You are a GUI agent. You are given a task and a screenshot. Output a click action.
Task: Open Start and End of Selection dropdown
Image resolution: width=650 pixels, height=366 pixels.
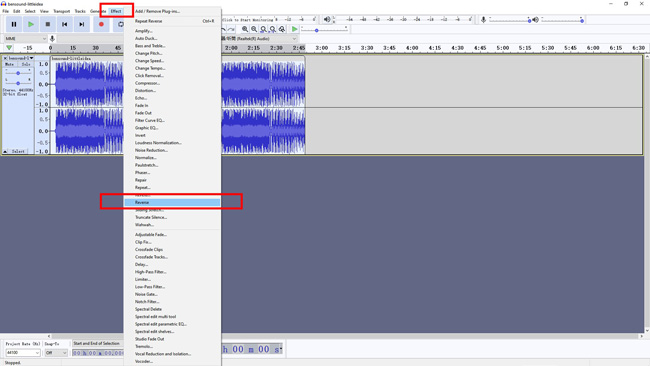point(98,343)
